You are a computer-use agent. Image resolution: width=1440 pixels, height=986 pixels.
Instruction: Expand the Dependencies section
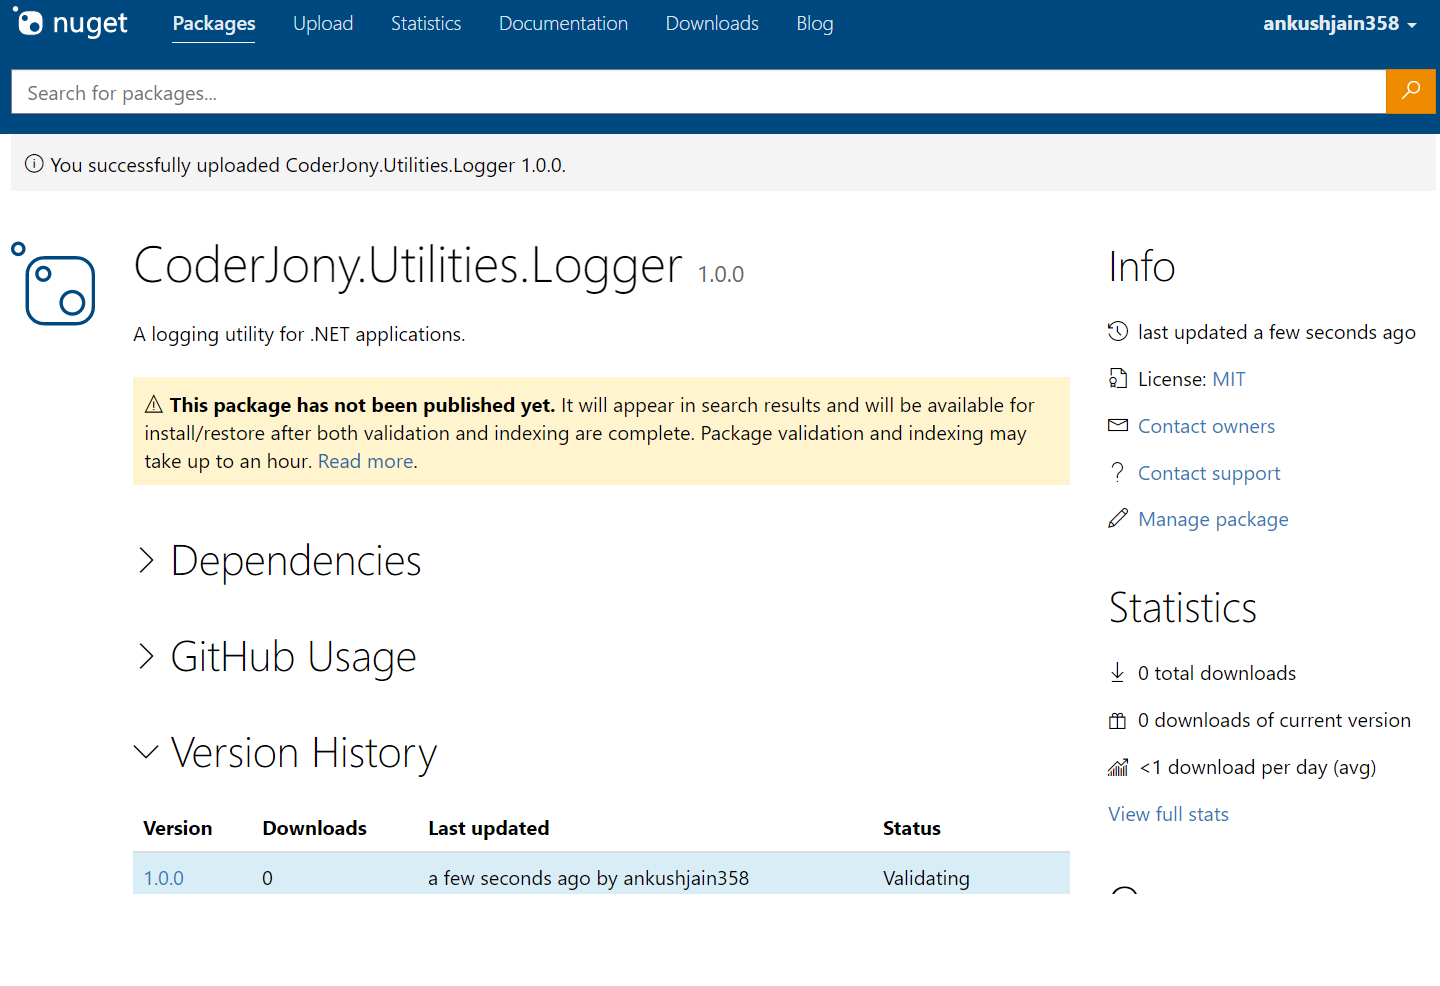pos(279,560)
